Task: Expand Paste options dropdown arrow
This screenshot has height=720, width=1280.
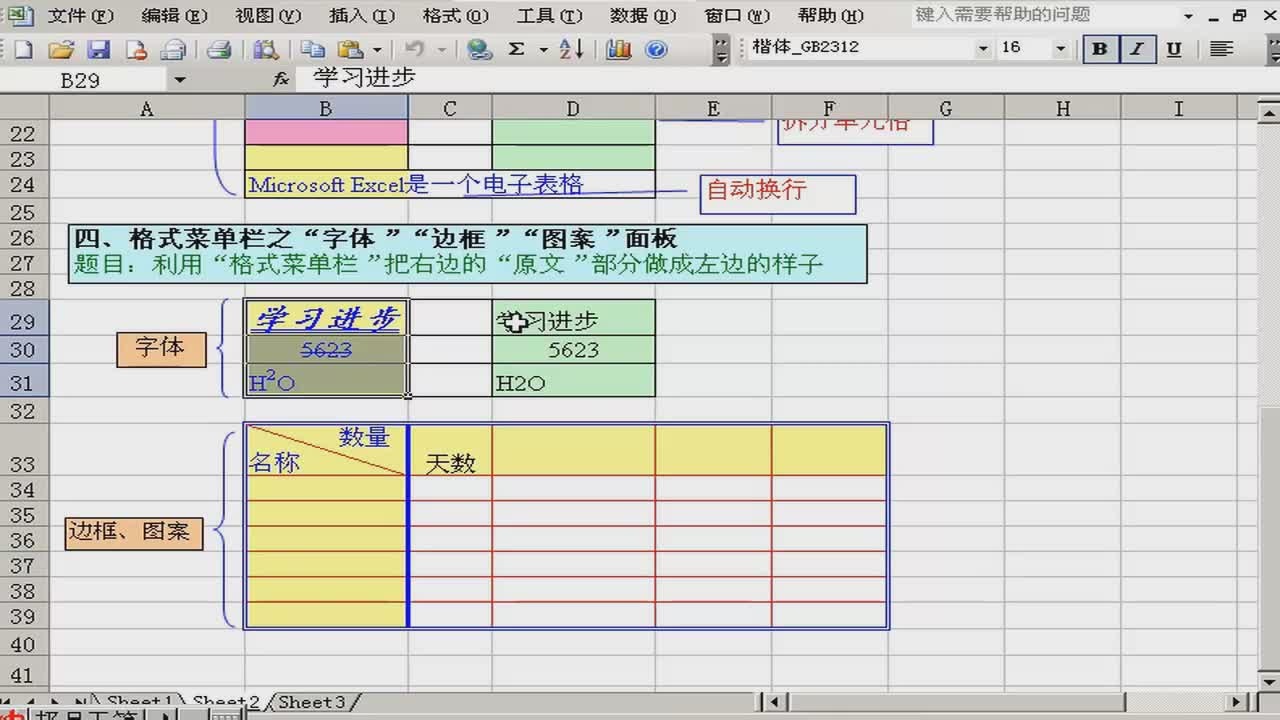Action: click(377, 49)
